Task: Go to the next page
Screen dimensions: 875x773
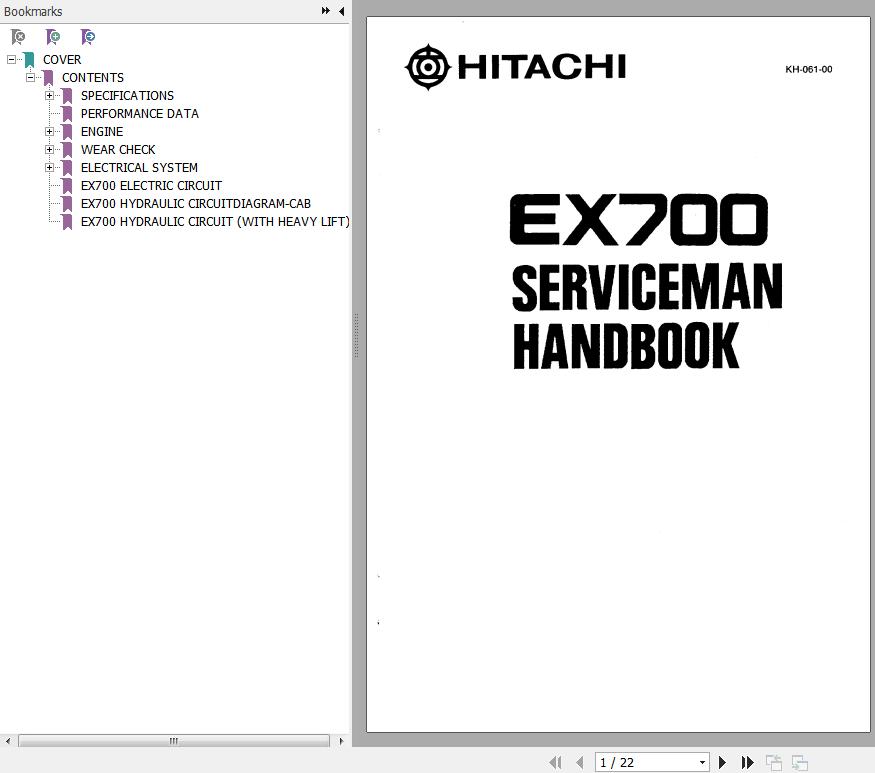Action: tap(722, 762)
